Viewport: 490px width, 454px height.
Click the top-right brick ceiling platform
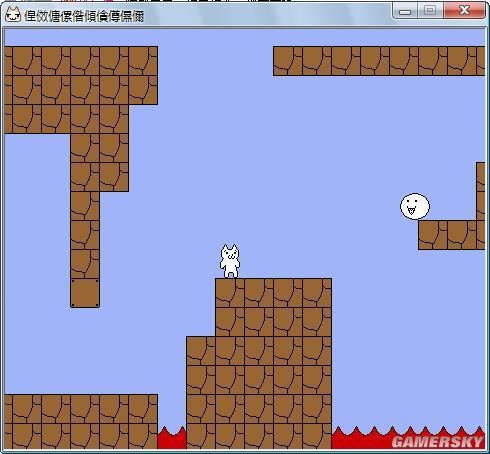point(379,61)
